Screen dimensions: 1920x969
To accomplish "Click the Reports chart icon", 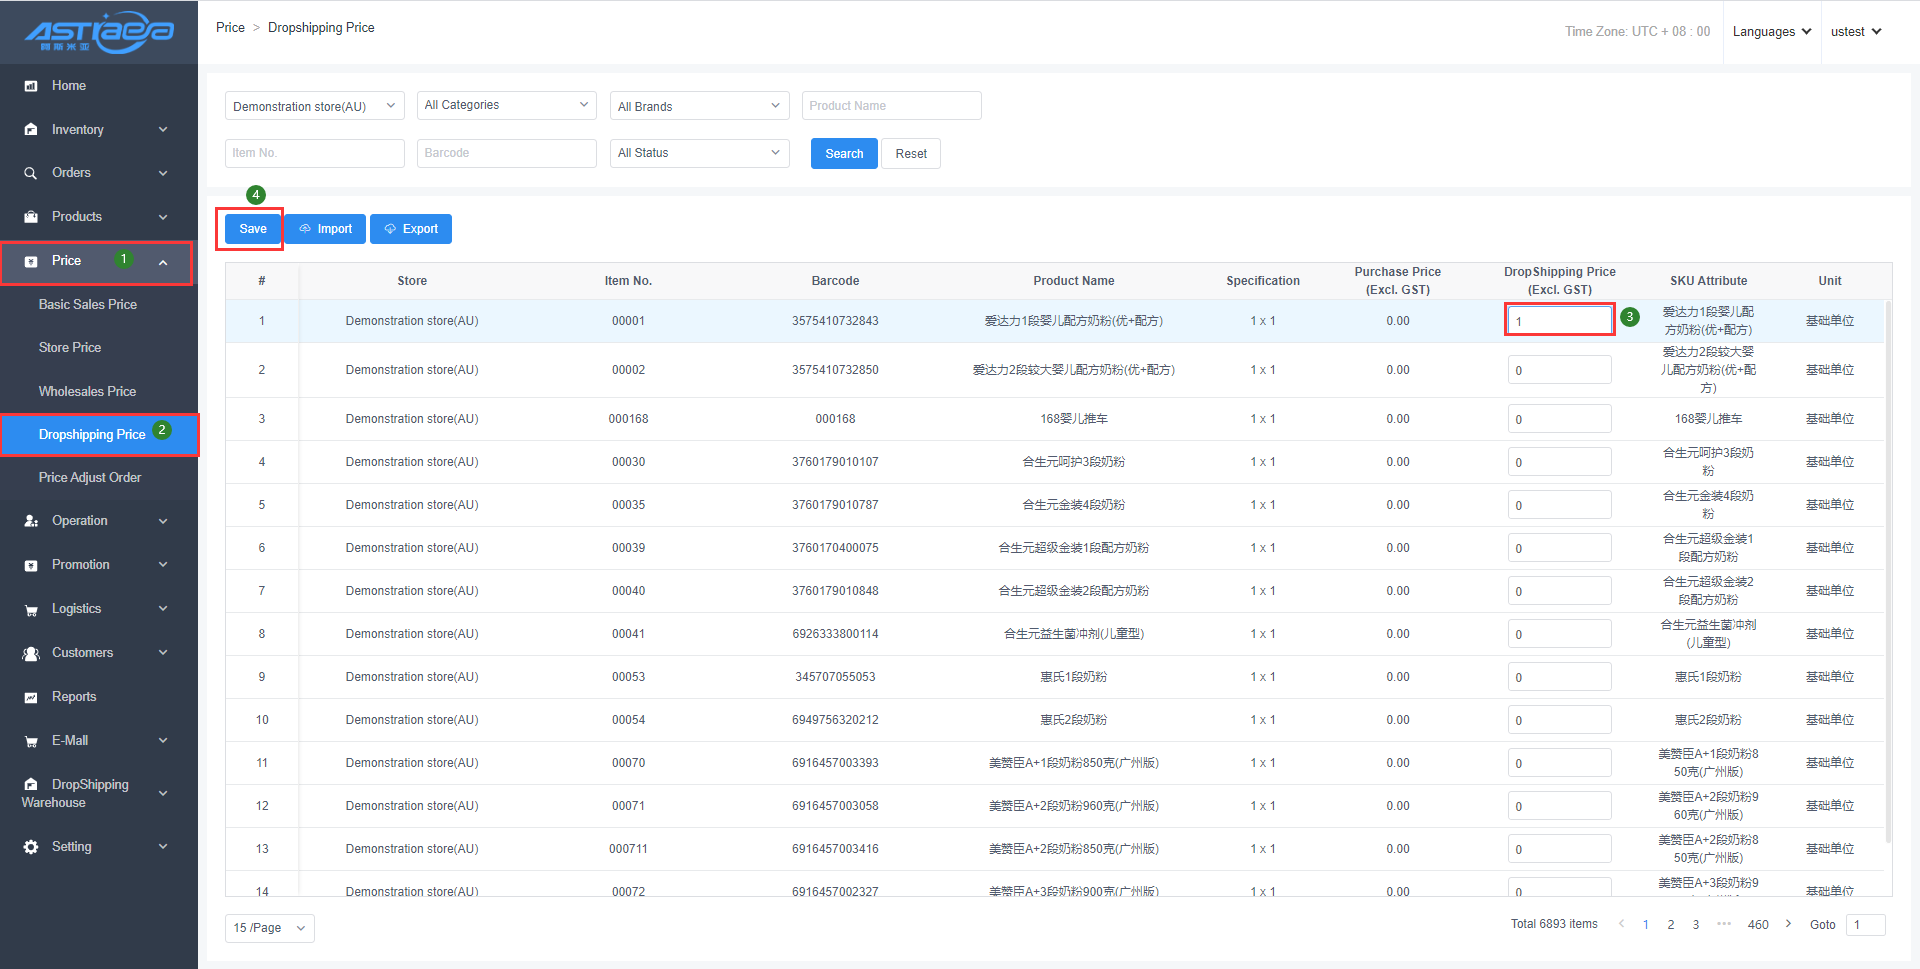I will tap(31, 697).
